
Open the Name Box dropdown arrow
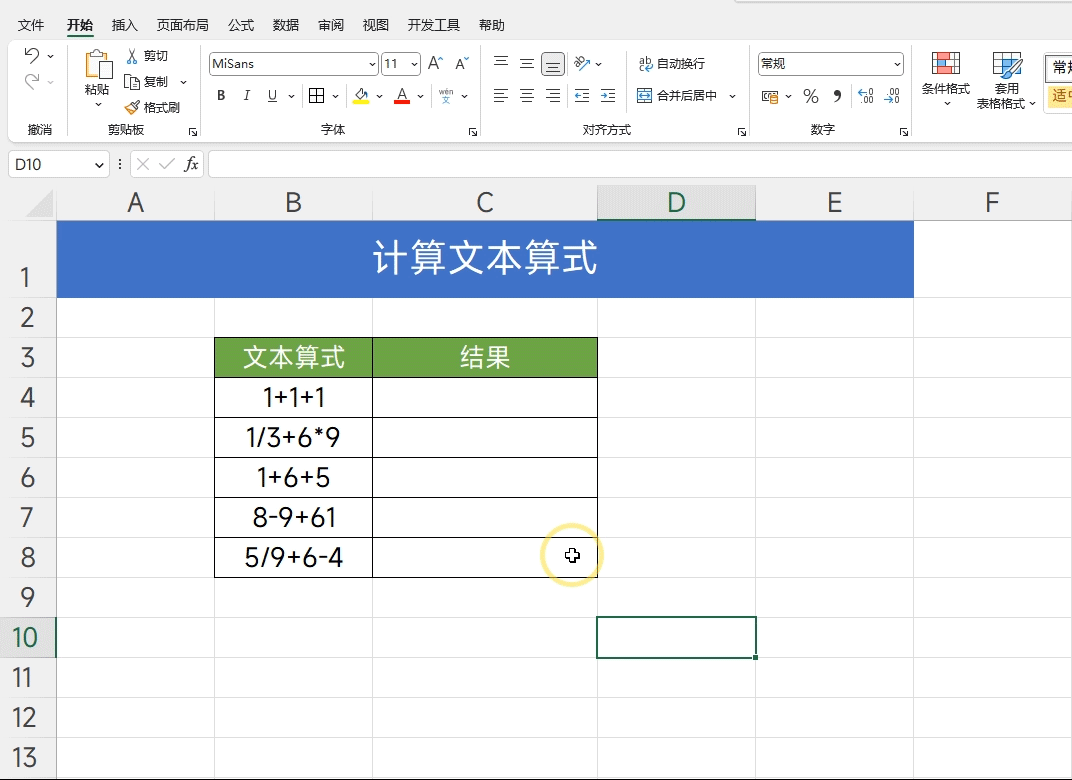(x=99, y=165)
